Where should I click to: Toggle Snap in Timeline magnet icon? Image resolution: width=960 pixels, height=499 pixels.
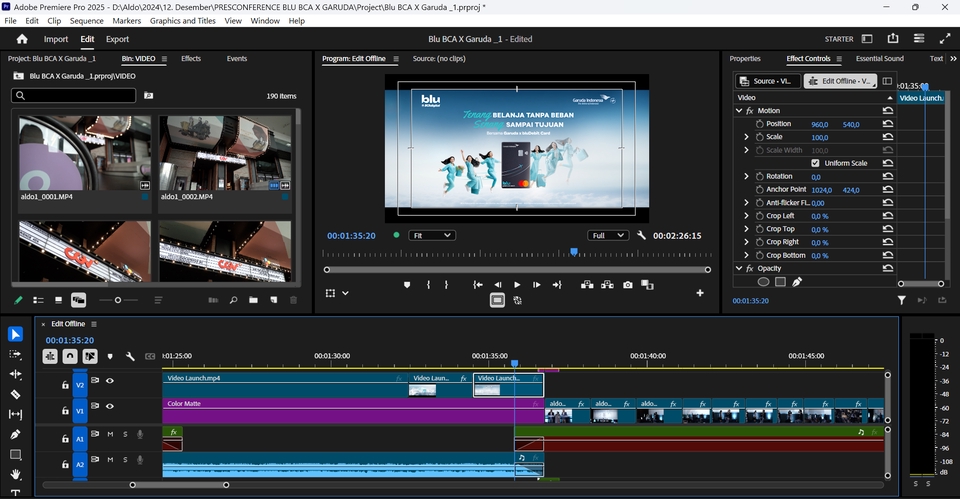tap(70, 356)
